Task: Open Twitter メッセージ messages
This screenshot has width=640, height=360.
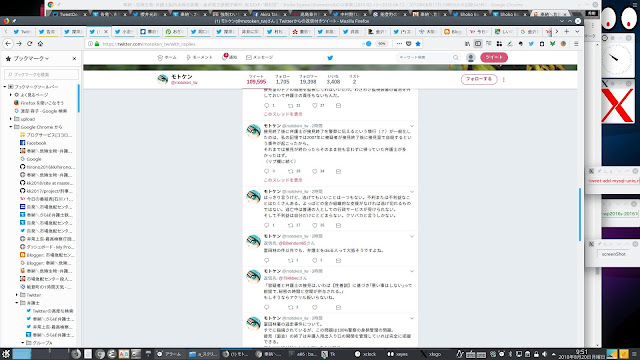Action: [260, 58]
